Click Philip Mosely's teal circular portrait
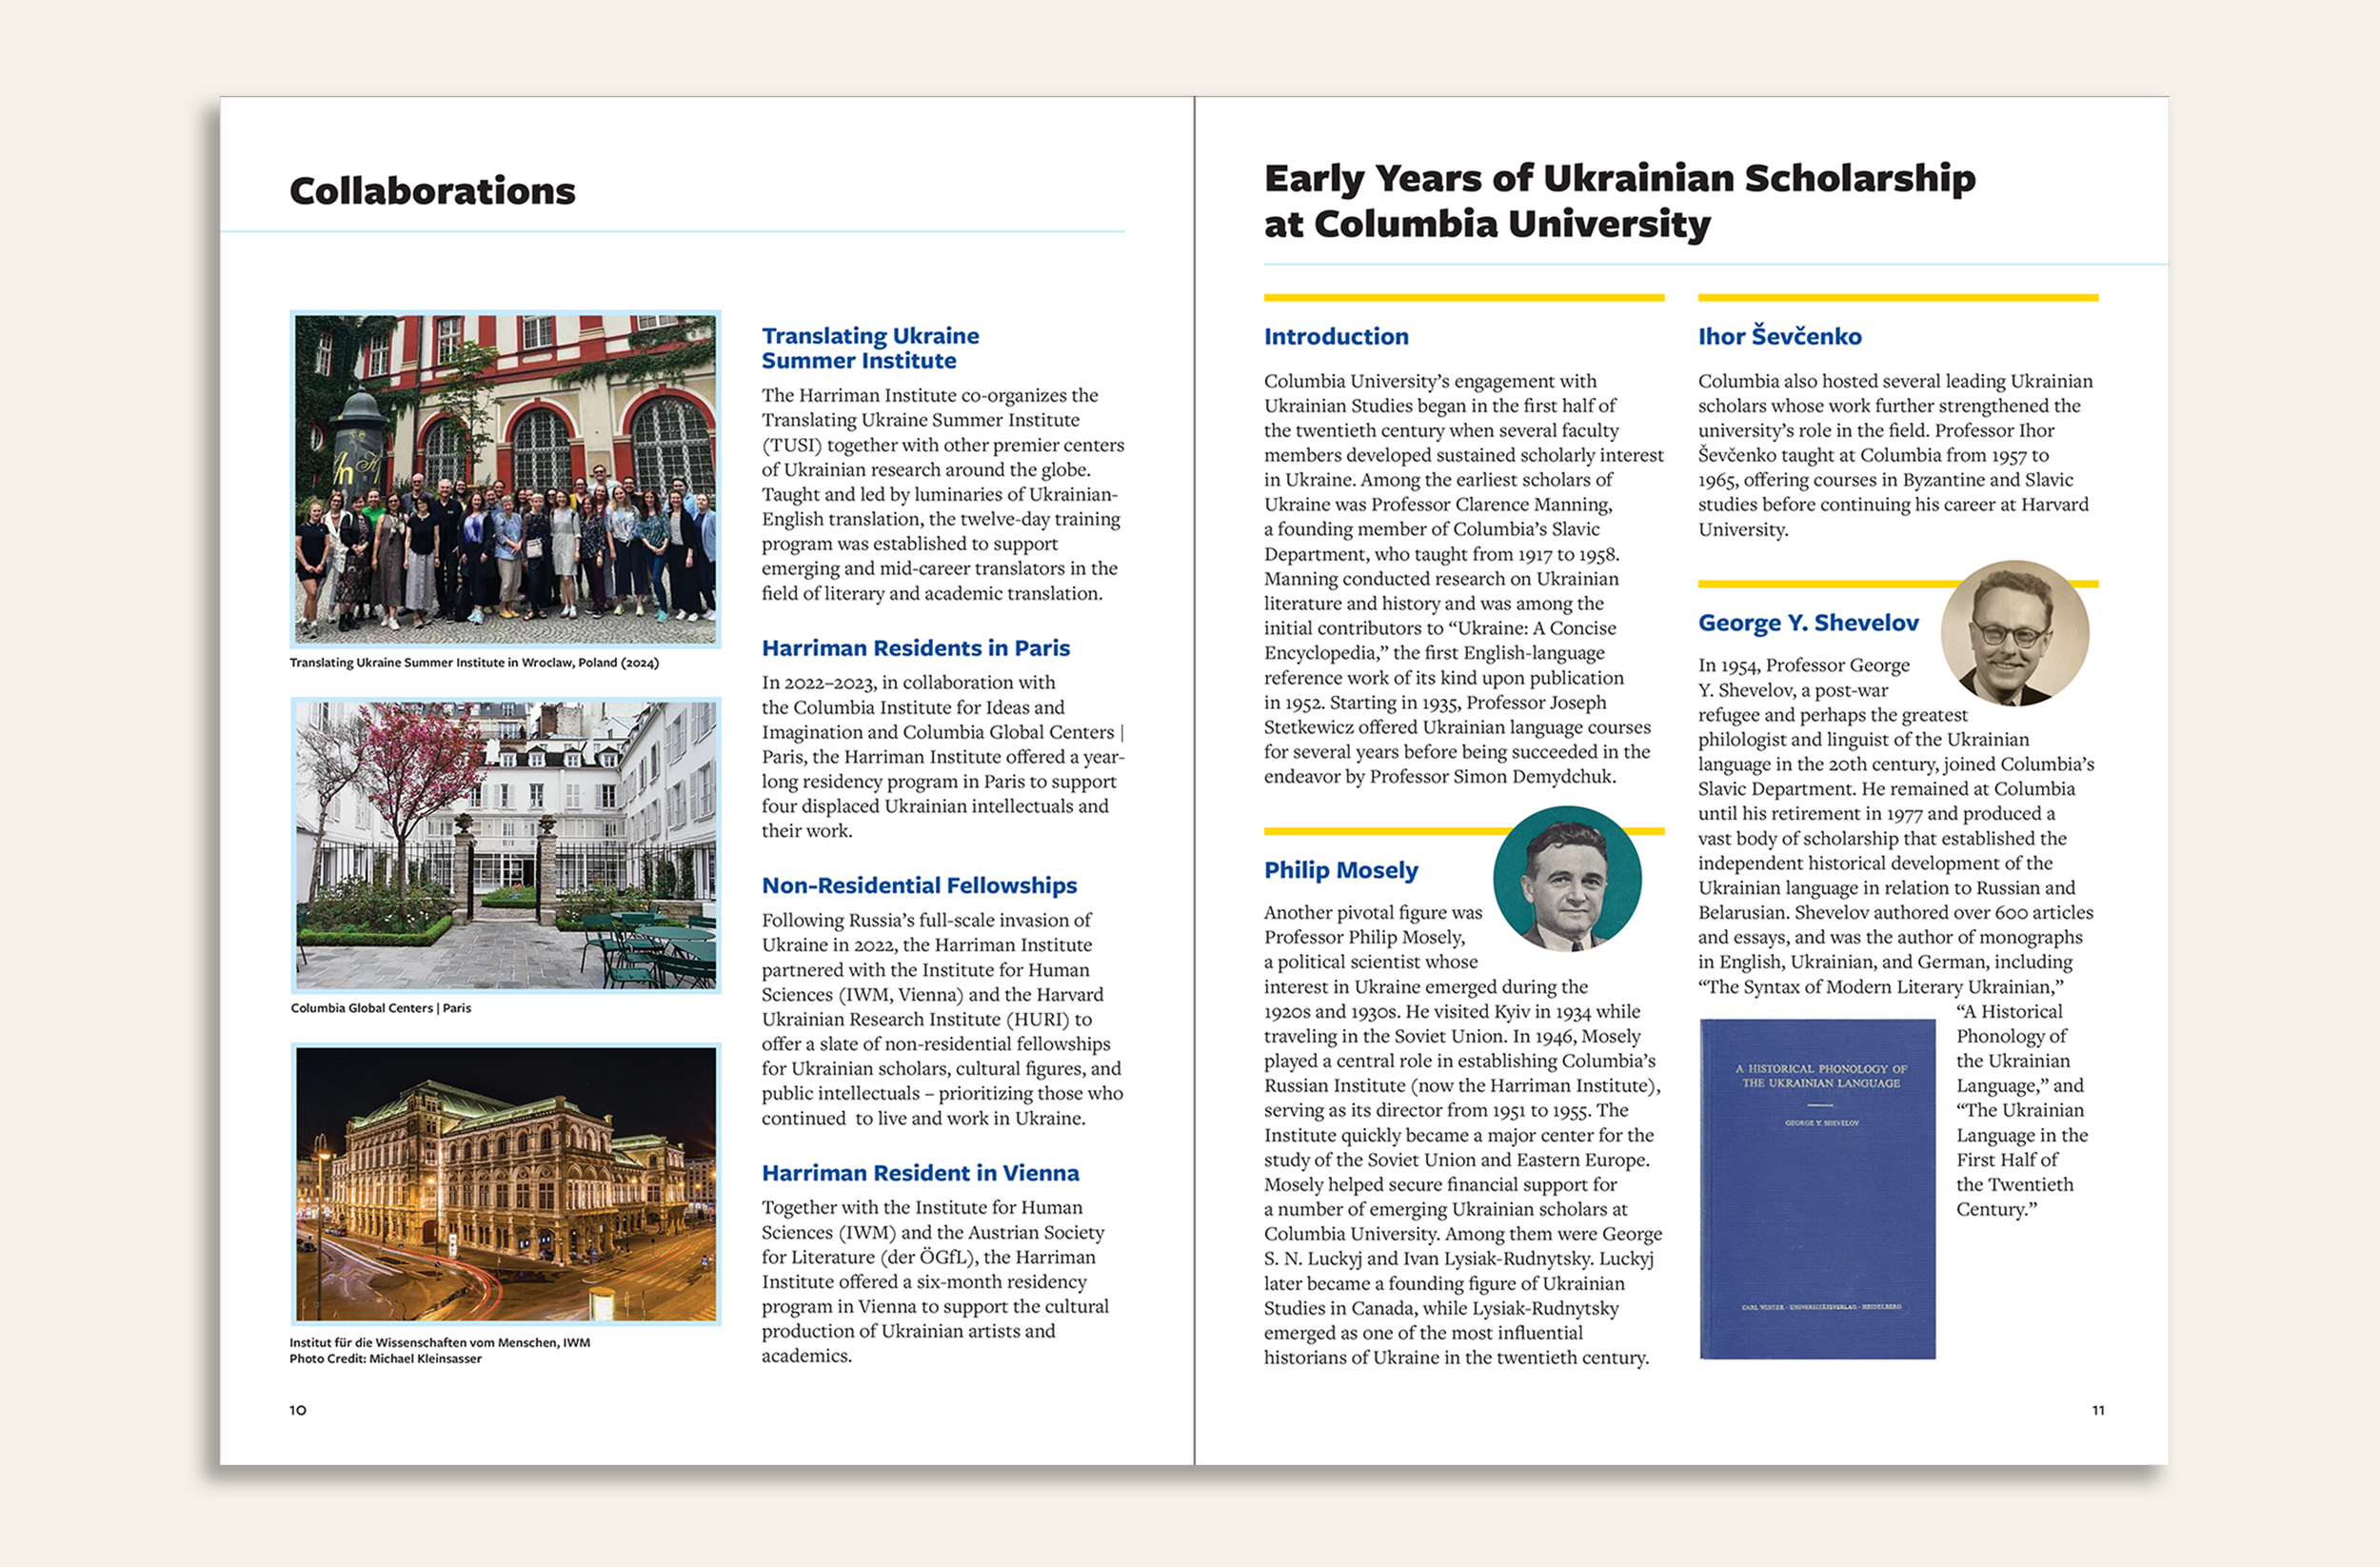2380x1567 pixels. (x=1567, y=879)
